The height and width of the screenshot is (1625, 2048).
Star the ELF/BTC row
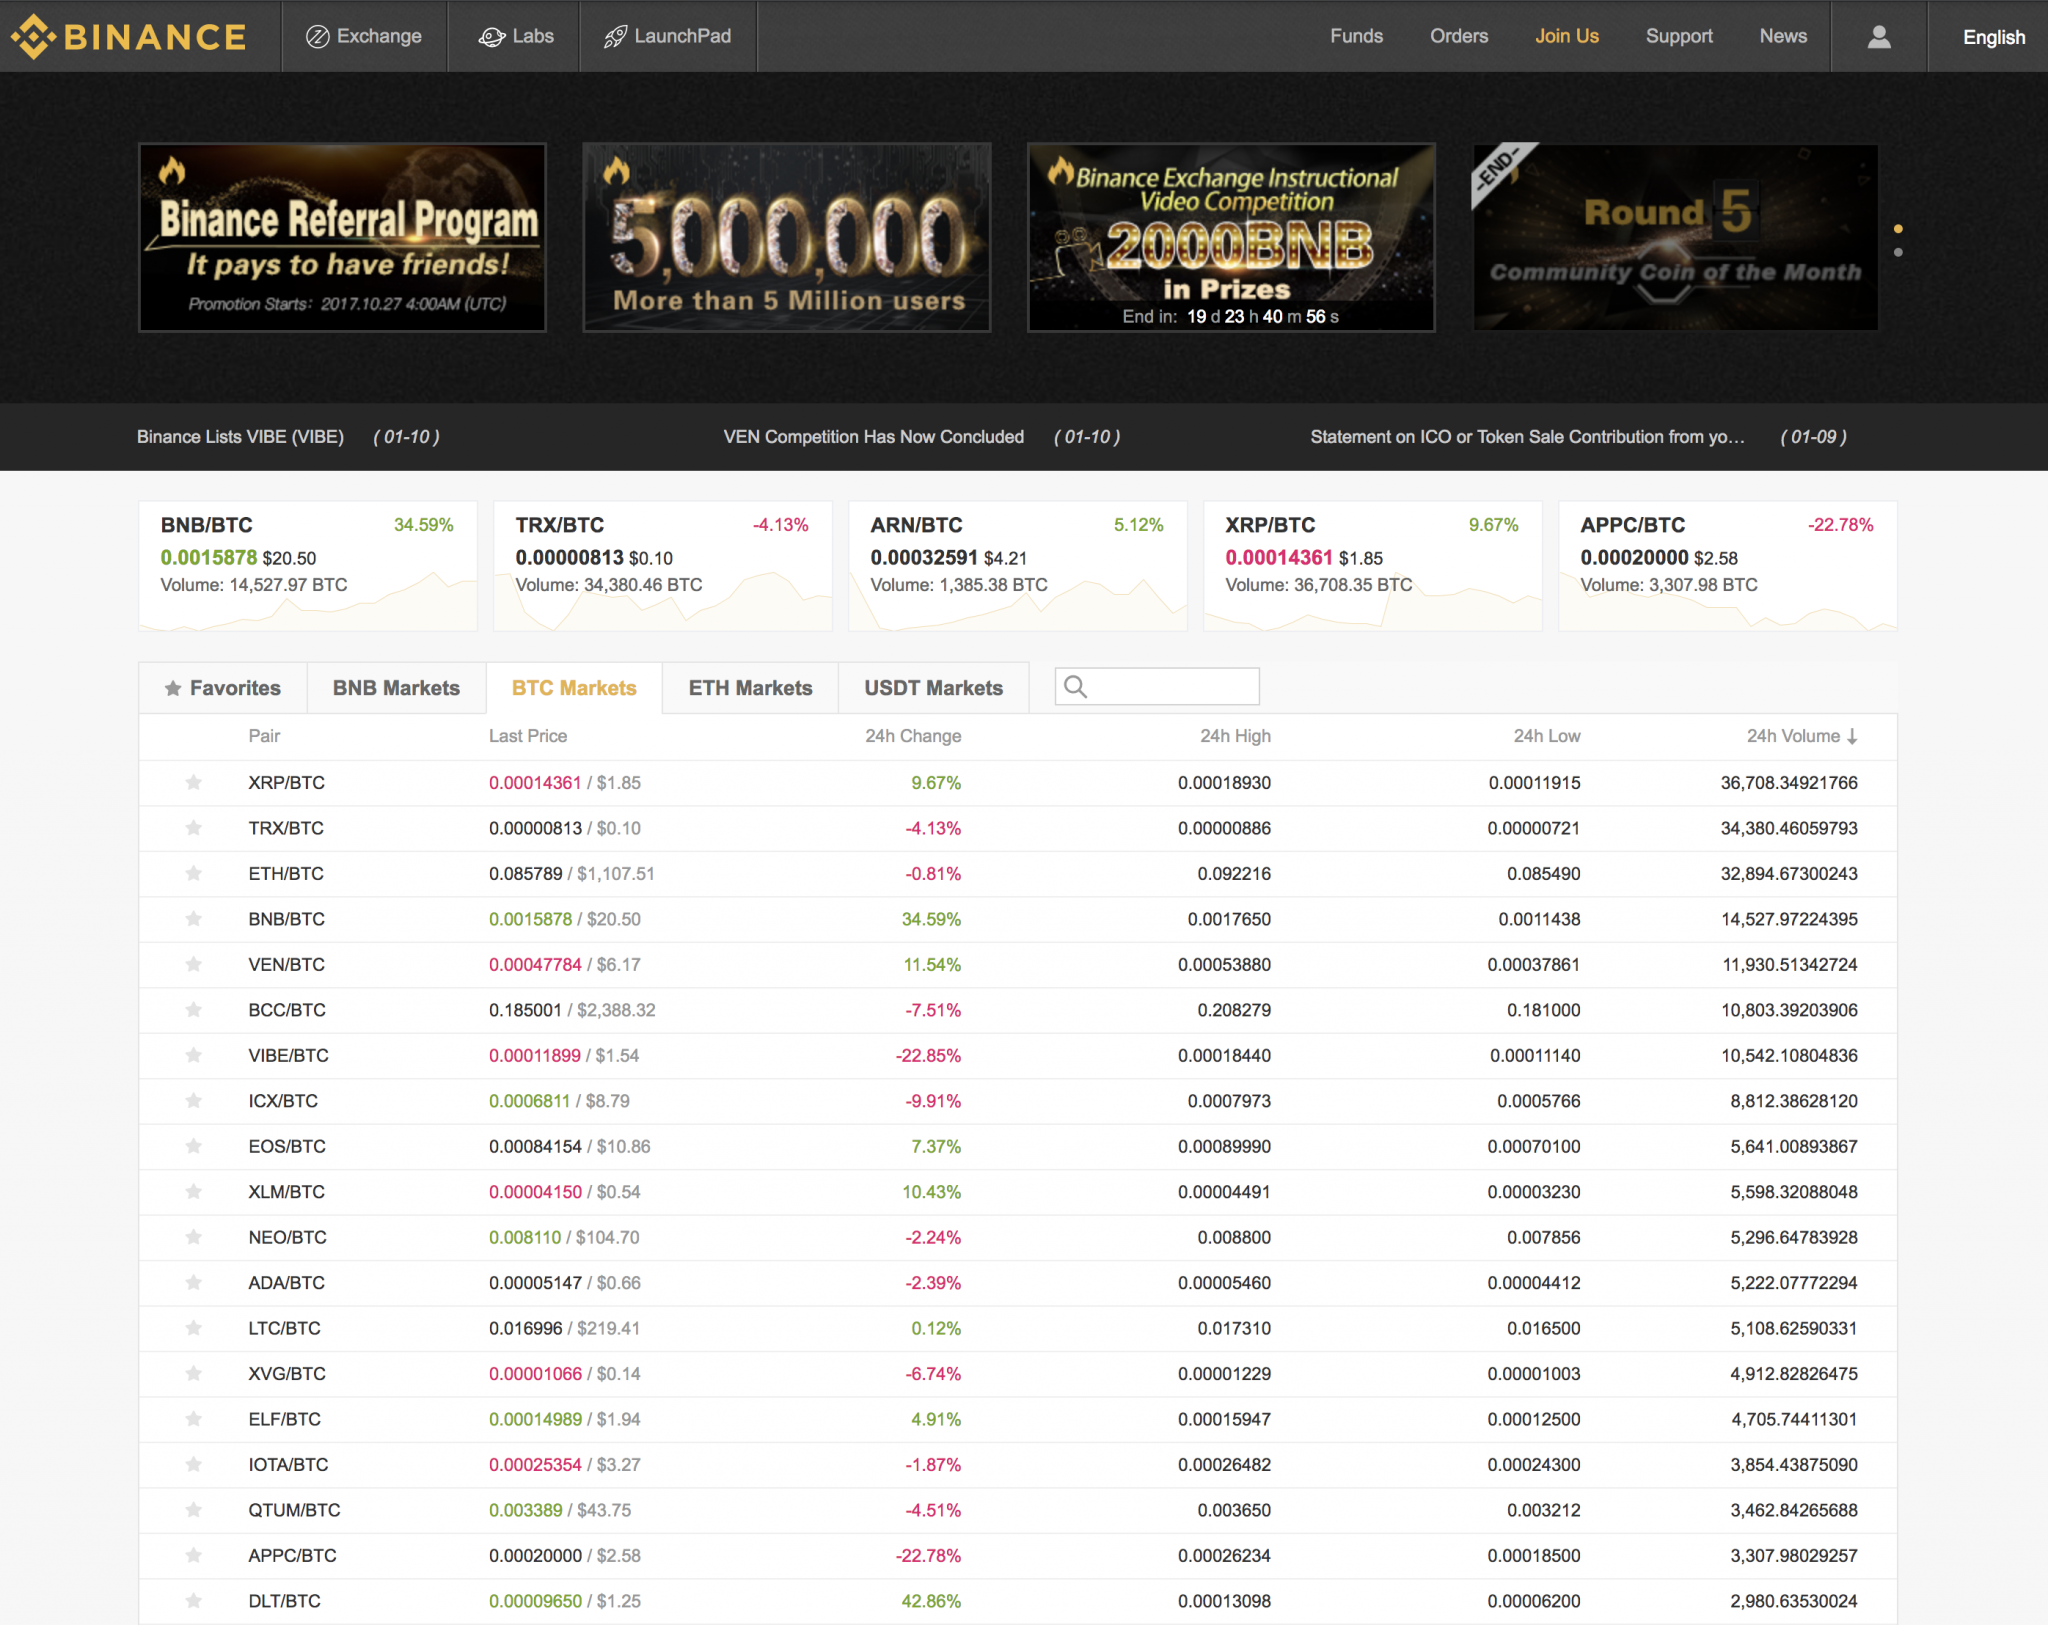click(194, 1420)
